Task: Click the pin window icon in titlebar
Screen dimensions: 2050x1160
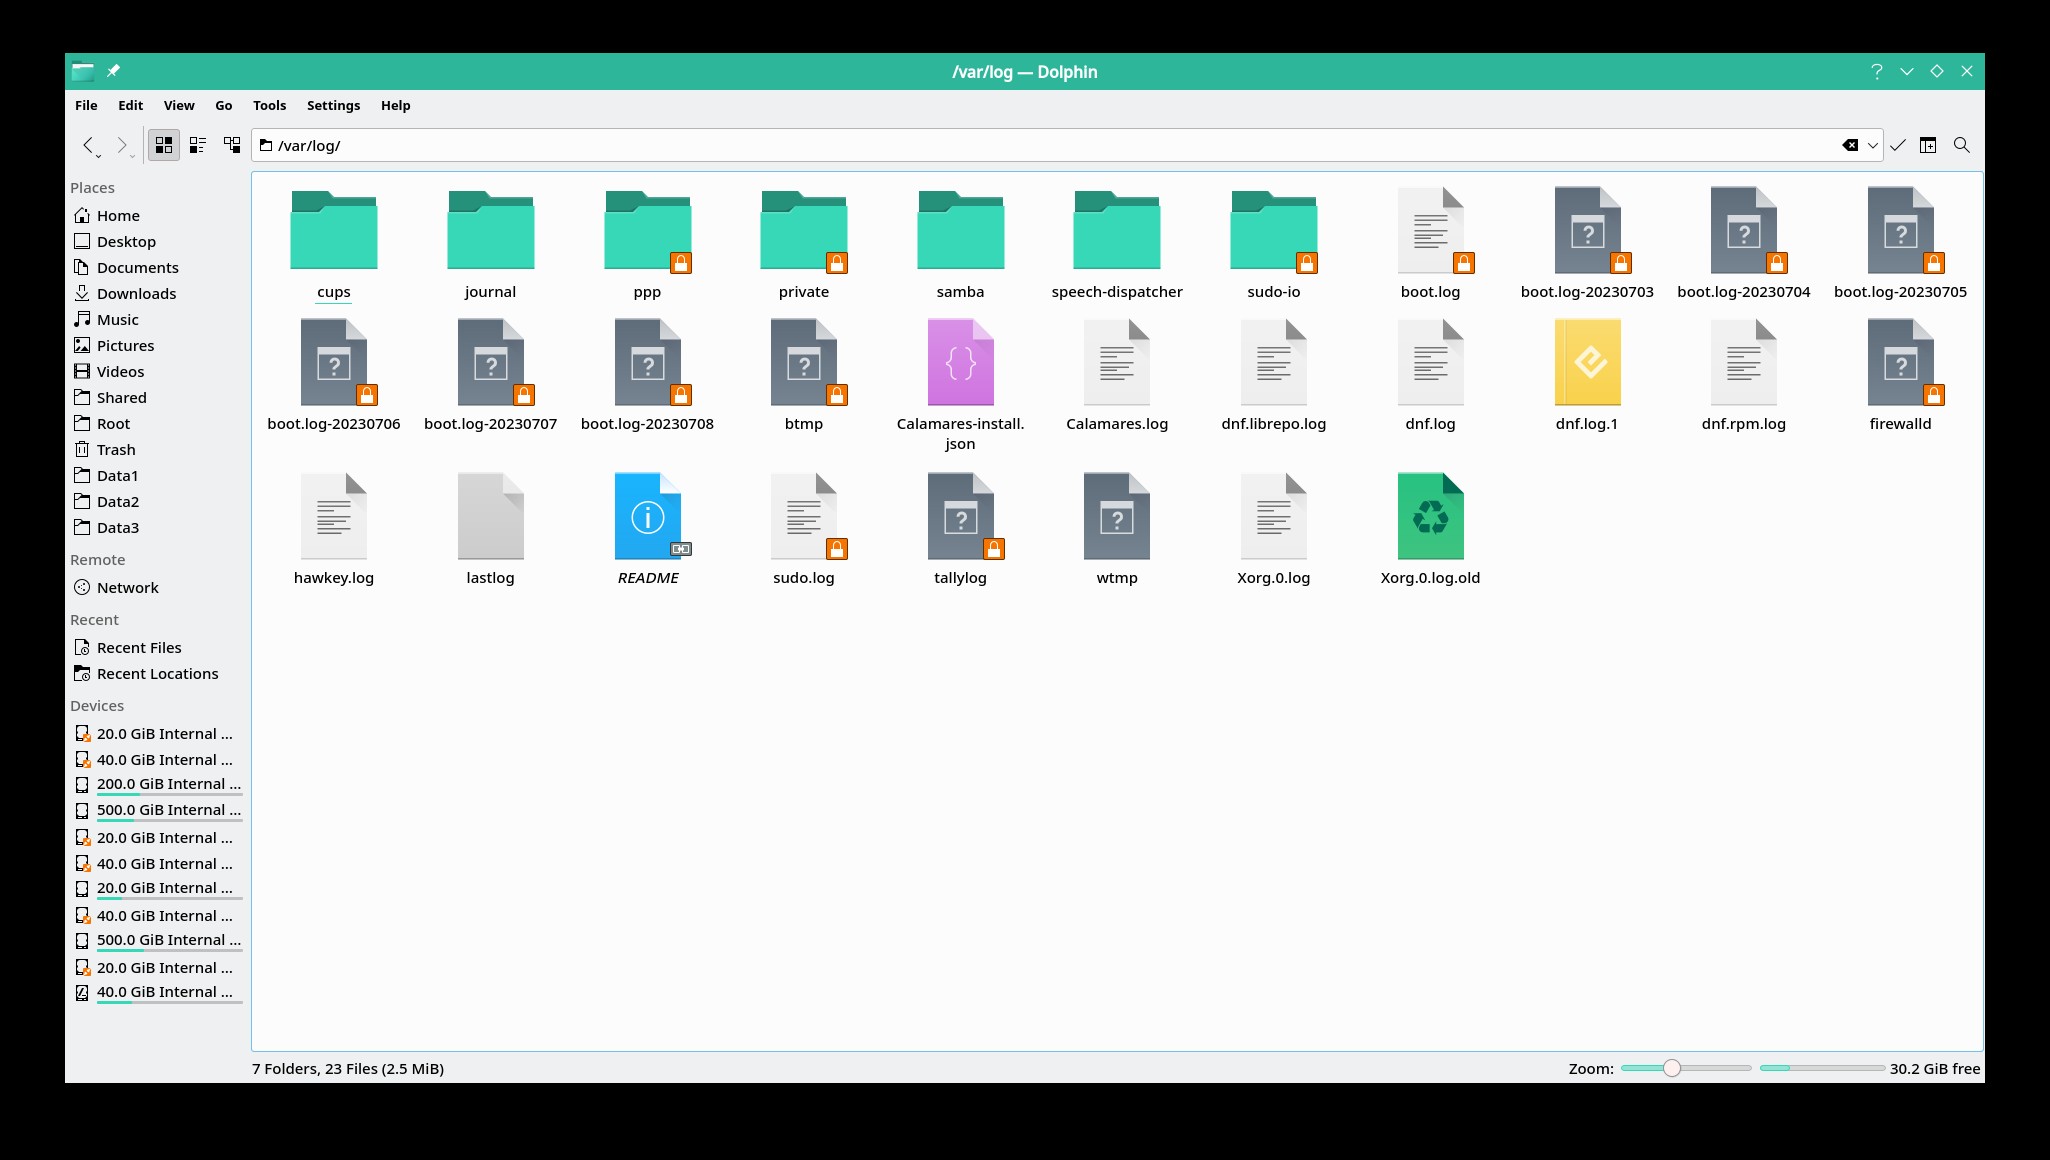Action: (x=113, y=71)
